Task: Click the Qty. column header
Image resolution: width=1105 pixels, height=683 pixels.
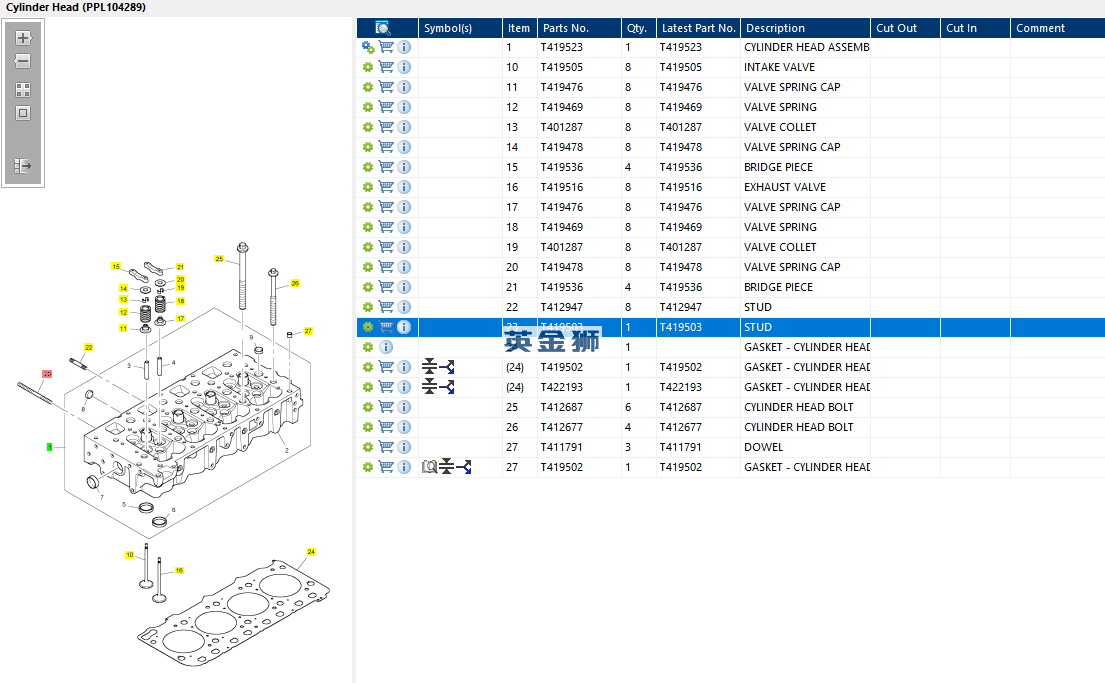Action: pos(636,28)
